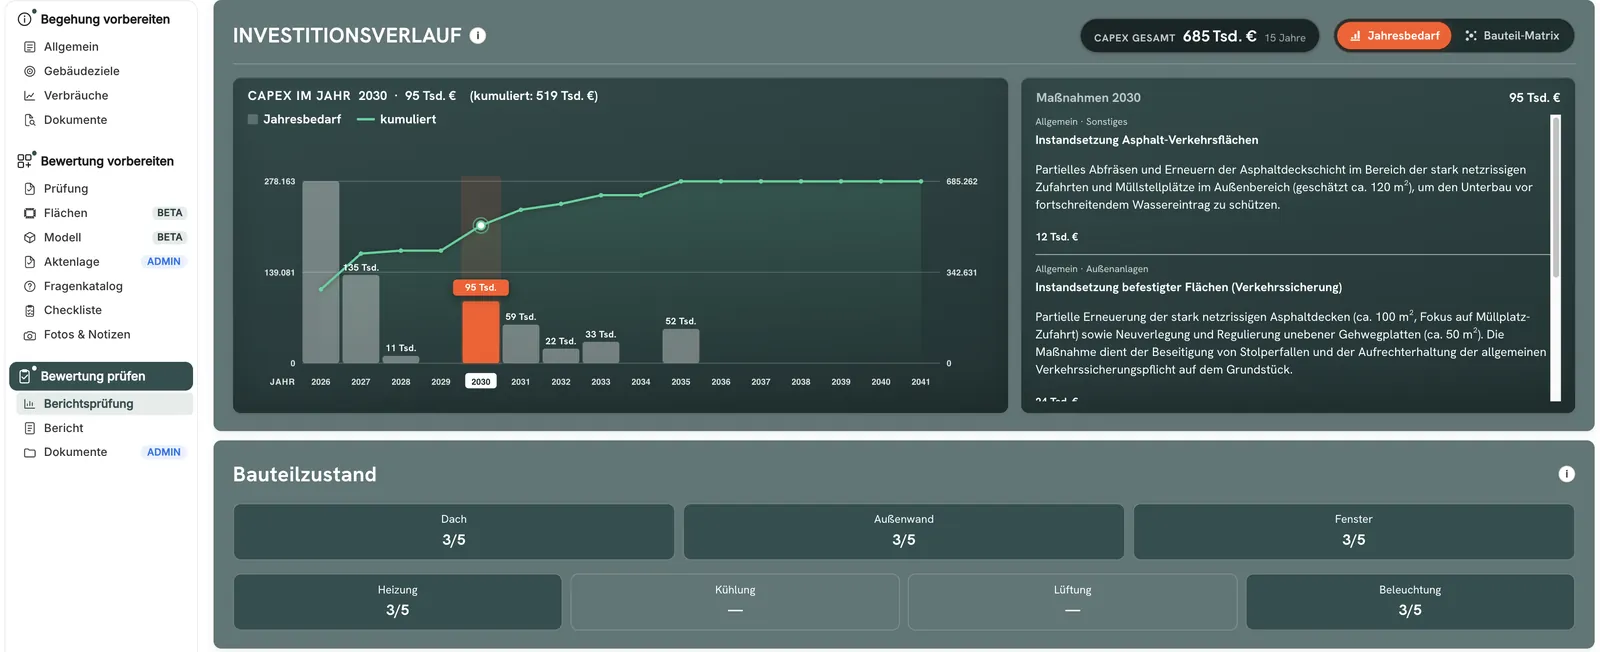The width and height of the screenshot is (1600, 652).
Task: Open the Bericht menu item
Action: click(x=64, y=428)
